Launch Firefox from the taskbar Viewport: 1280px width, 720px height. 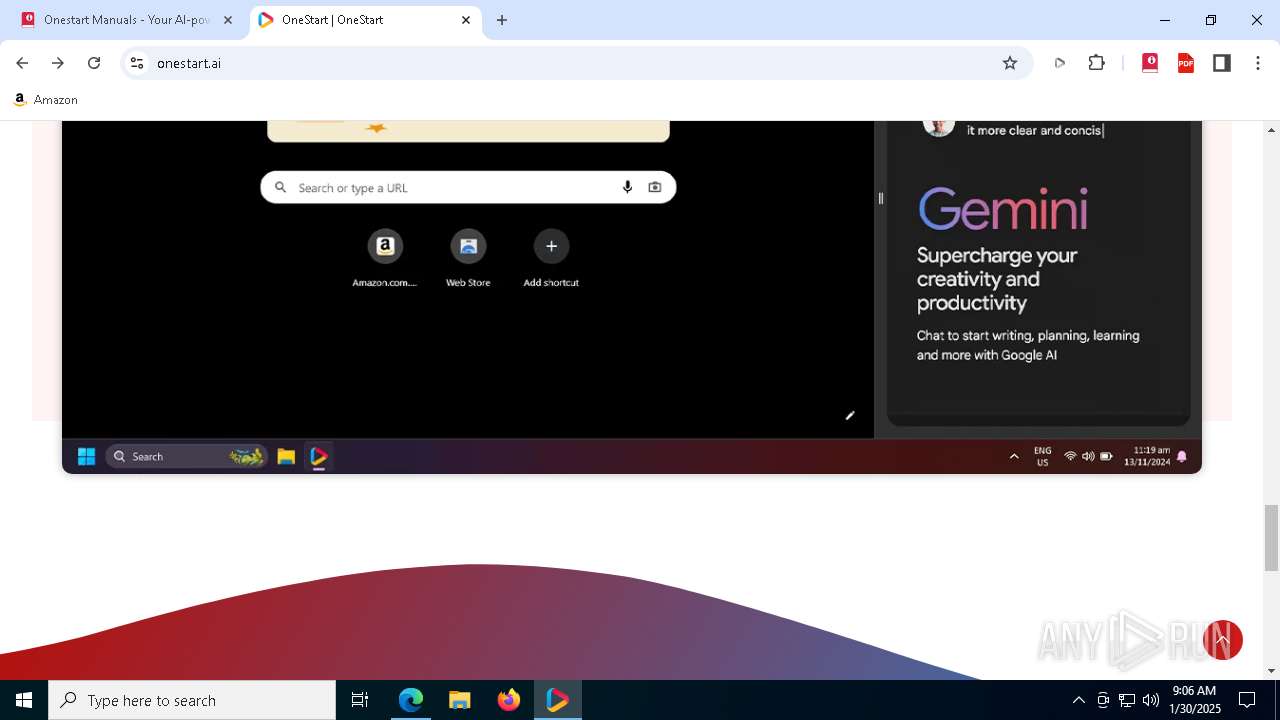[x=509, y=700]
